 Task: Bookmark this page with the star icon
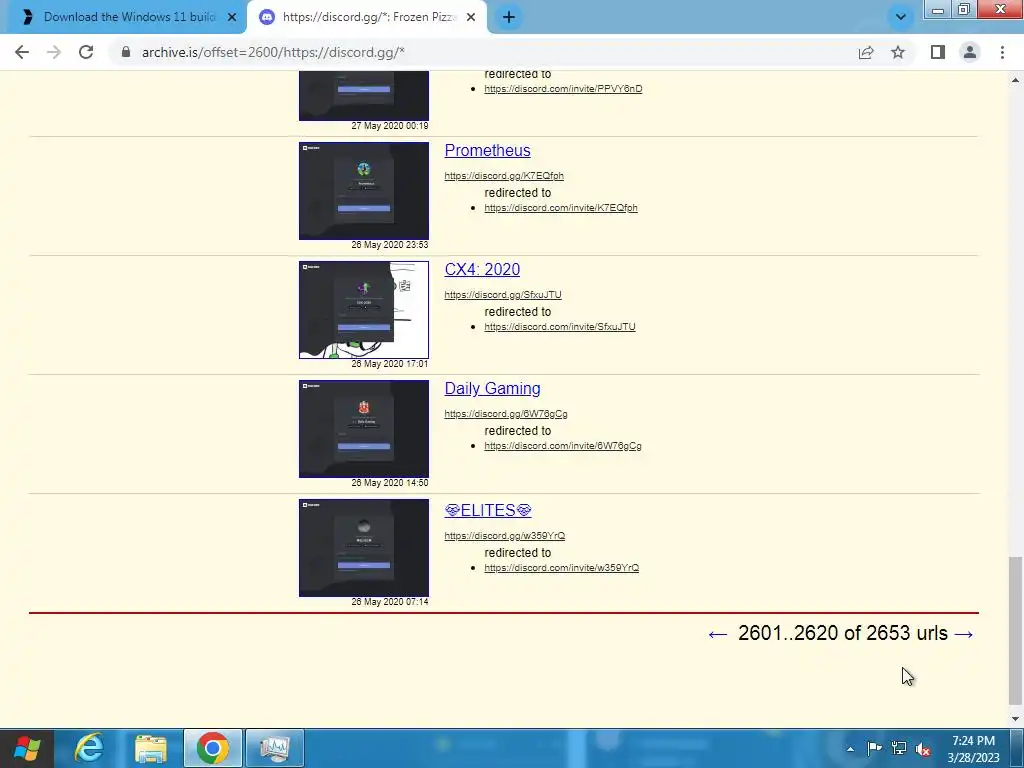click(898, 52)
